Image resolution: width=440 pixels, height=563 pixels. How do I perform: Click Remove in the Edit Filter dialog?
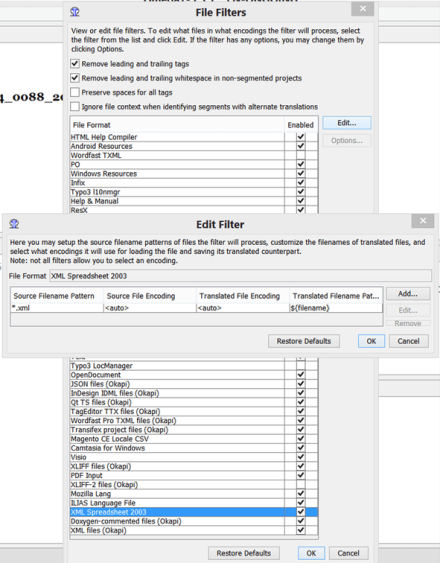(408, 324)
